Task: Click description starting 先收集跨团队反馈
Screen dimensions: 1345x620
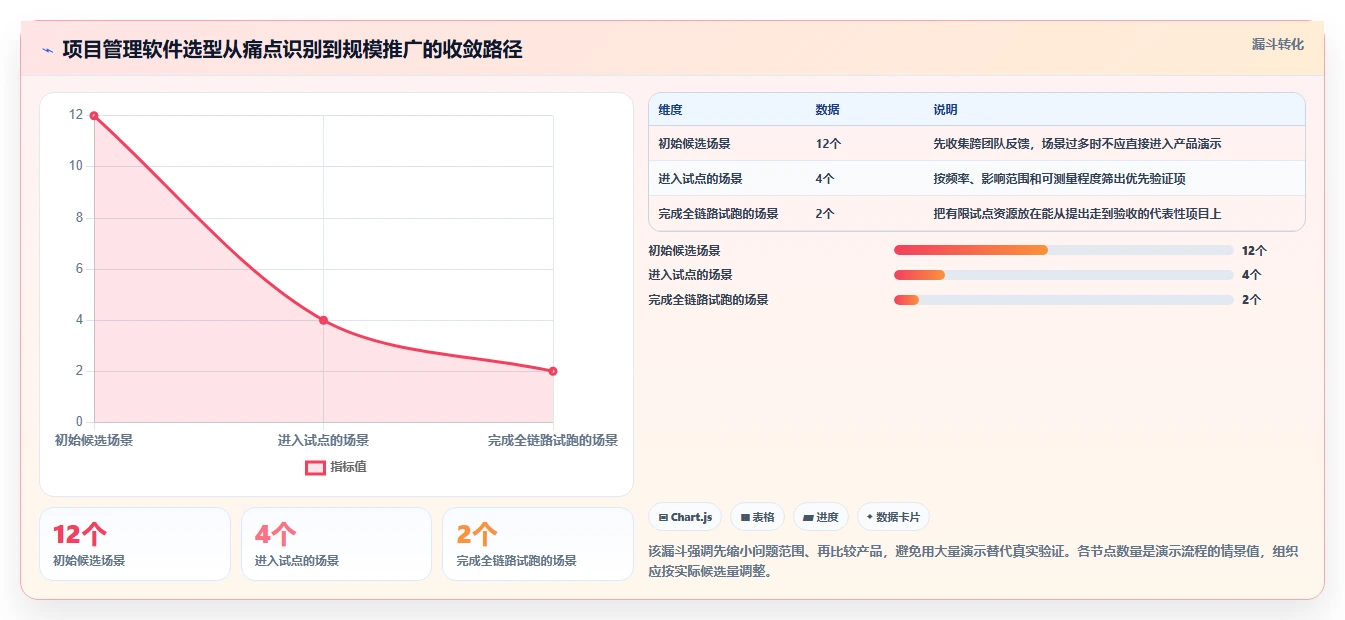Action: 1077,144
